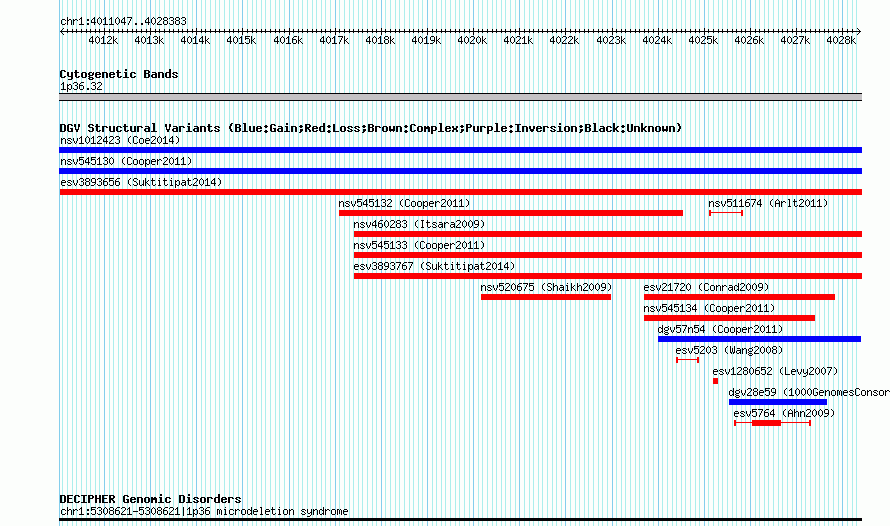Select the 1p36.32 band label
Screen dimensions: 890x526
point(81,86)
